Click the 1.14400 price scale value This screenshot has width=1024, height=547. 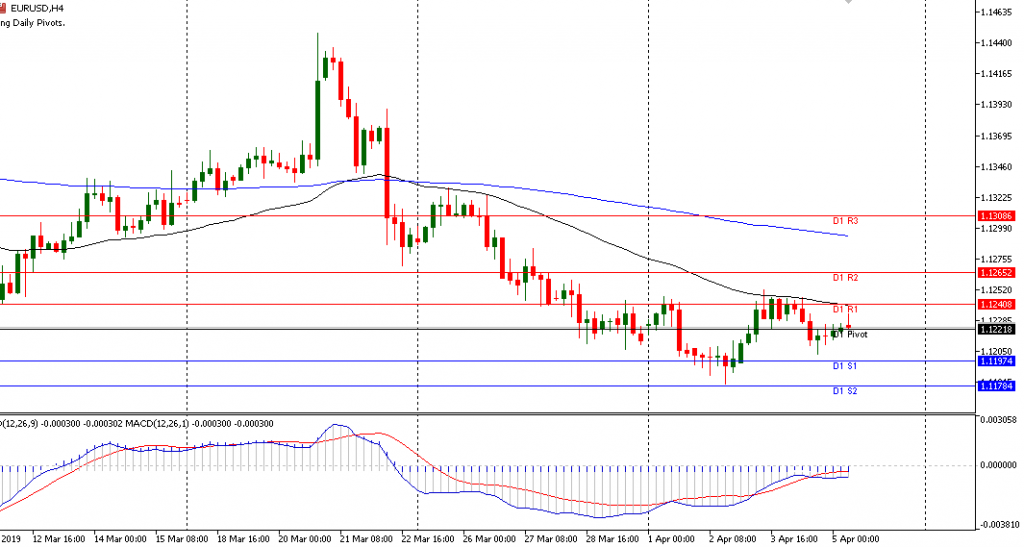point(997,43)
